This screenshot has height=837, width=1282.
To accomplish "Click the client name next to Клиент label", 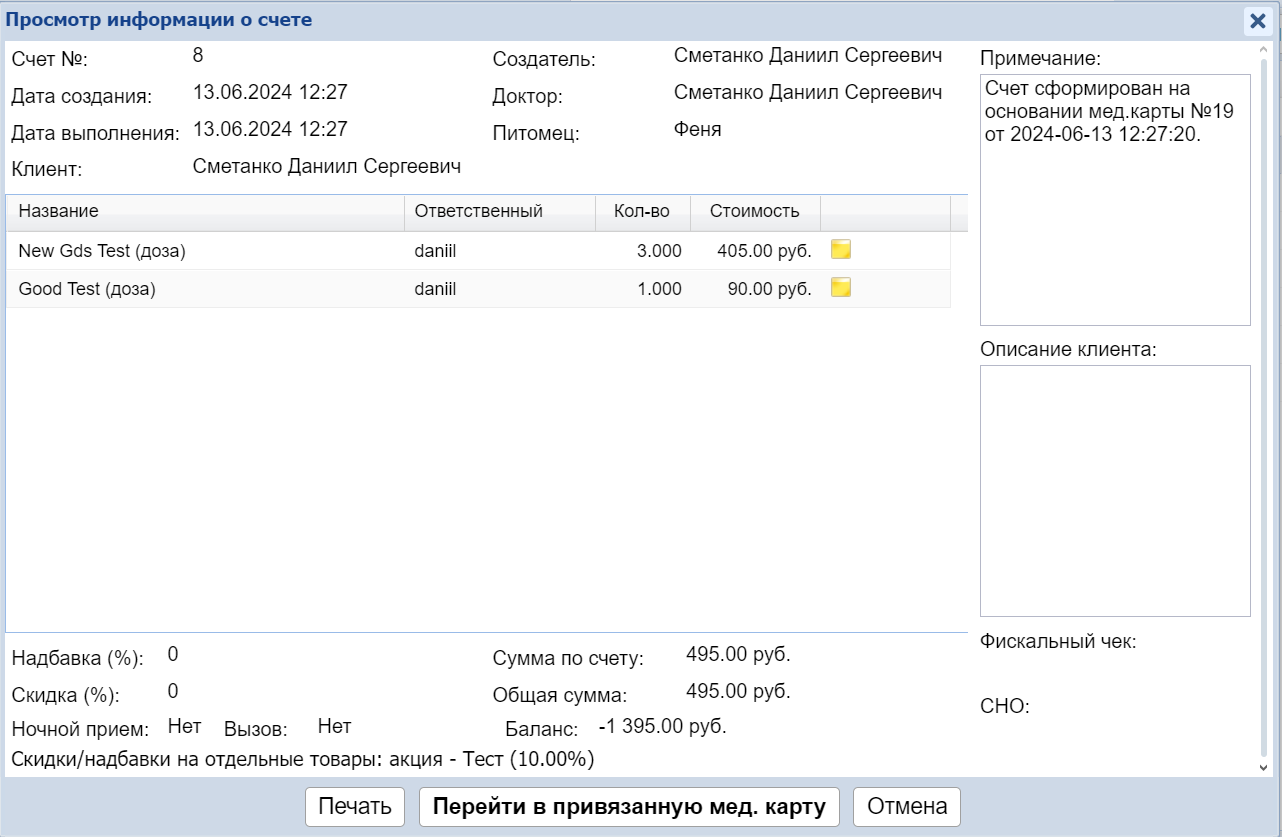I will (326, 167).
